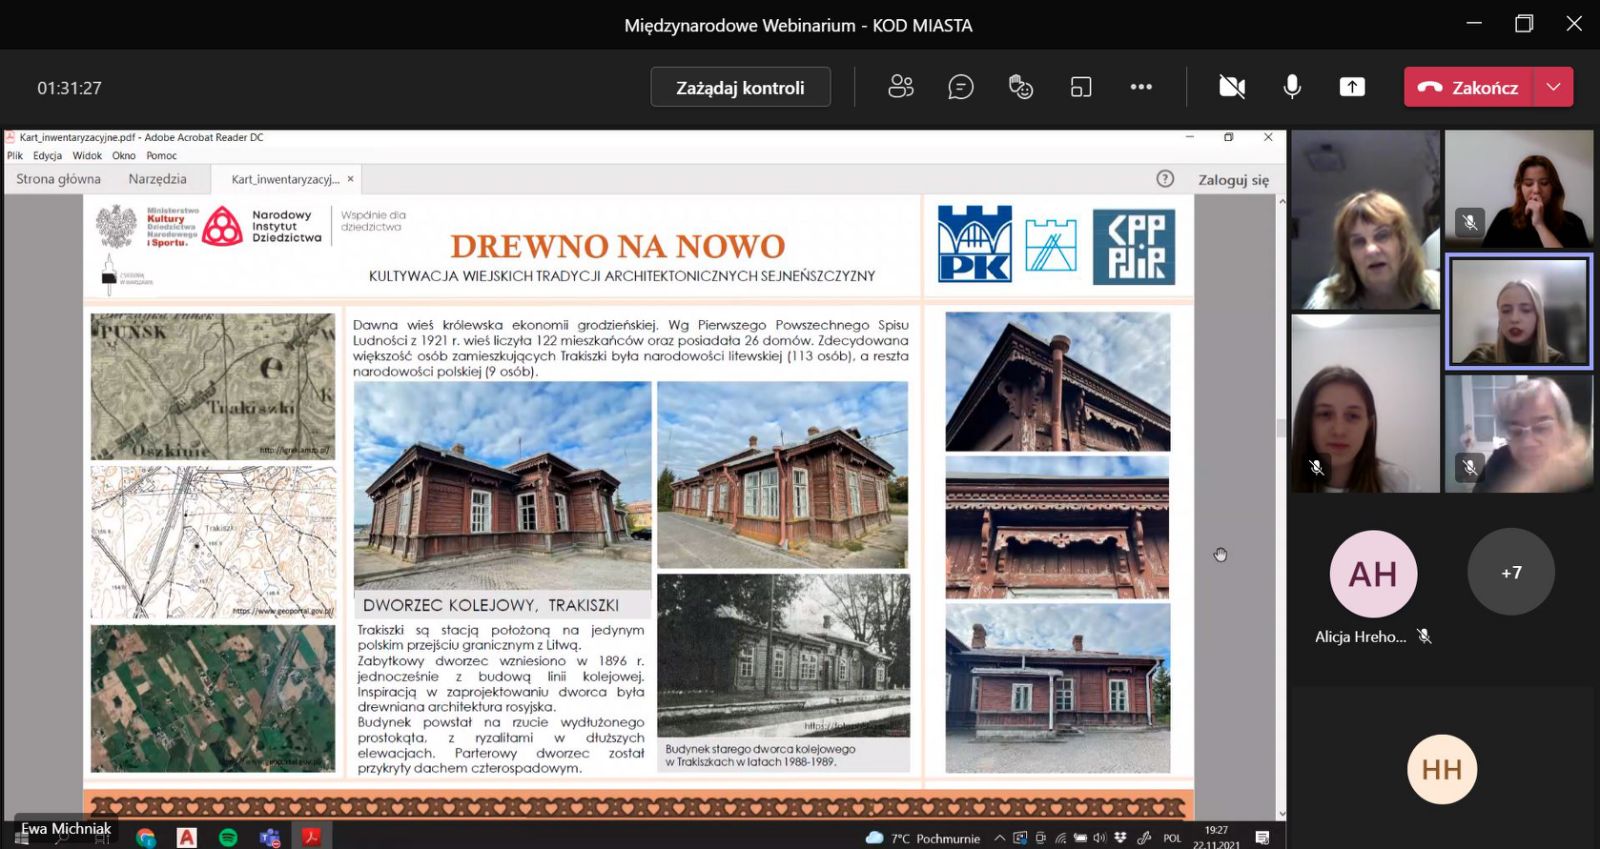Image resolution: width=1600 pixels, height=849 pixels.
Task: Open the breakout rooms icon
Action: point(1081,87)
